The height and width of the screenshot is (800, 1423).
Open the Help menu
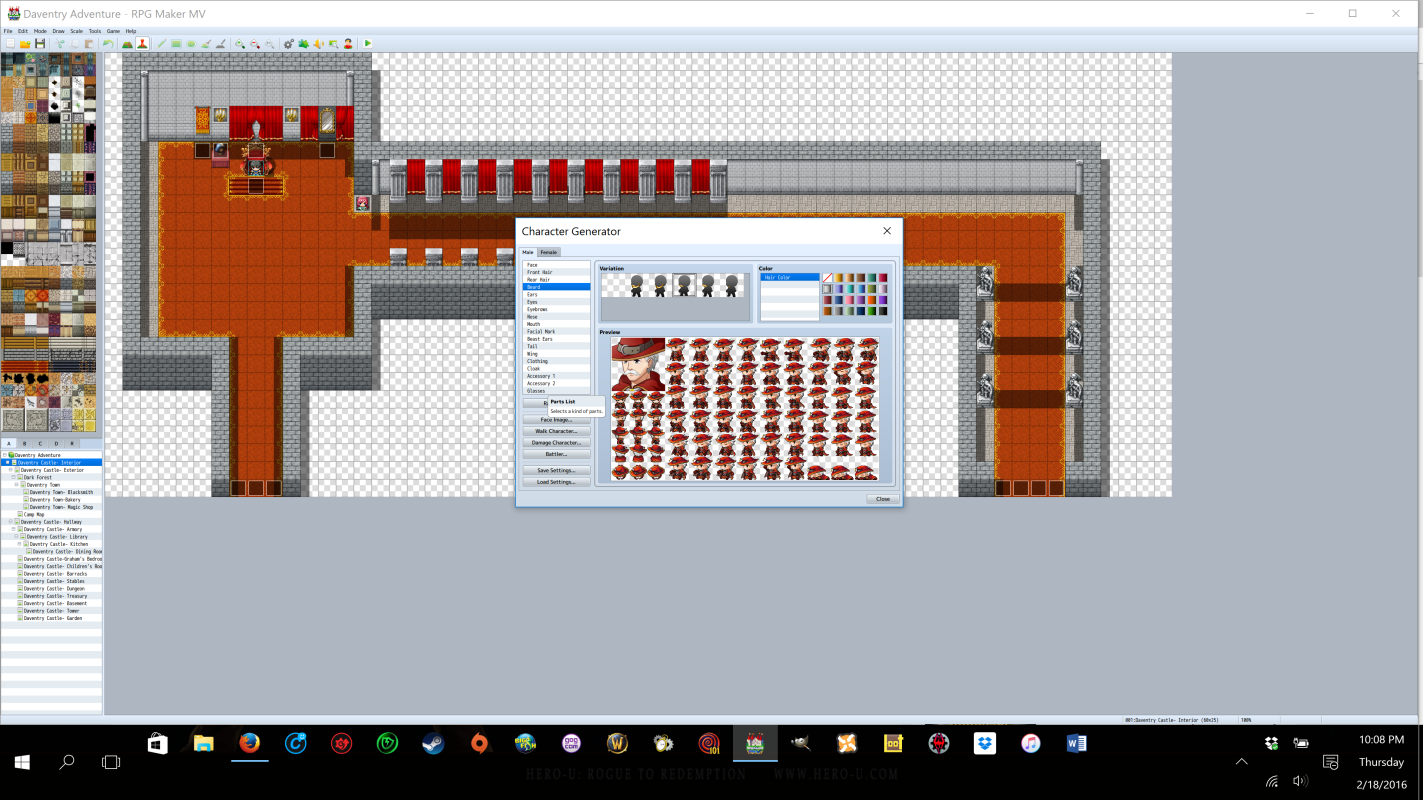click(x=131, y=31)
